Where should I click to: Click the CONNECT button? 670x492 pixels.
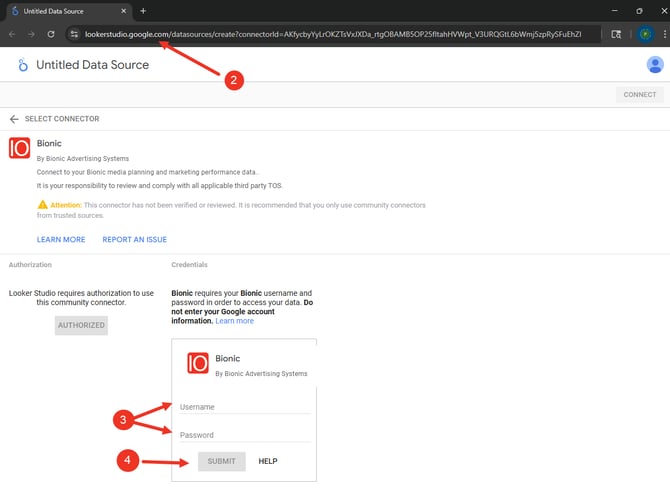coord(639,95)
